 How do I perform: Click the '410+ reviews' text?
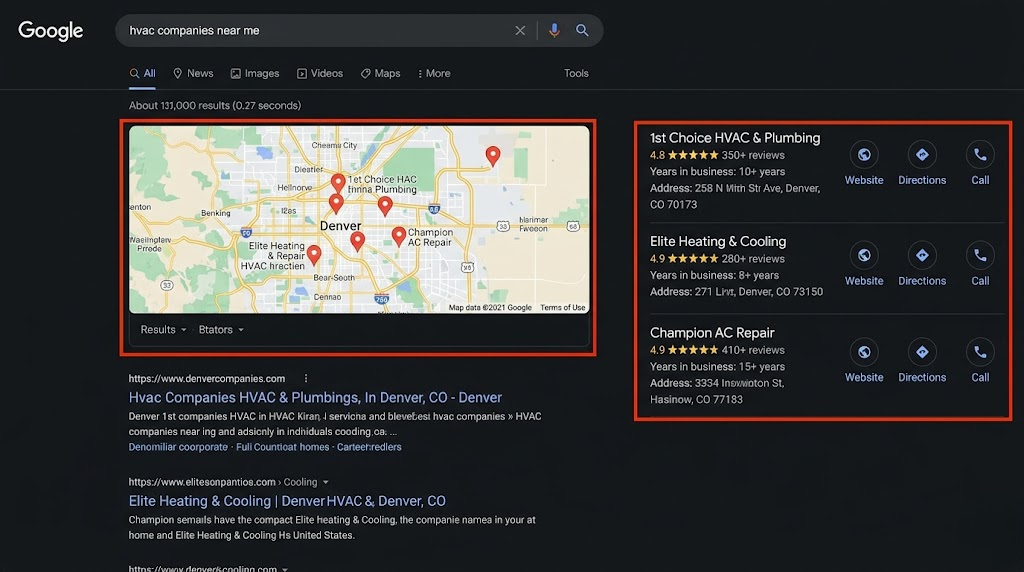(x=753, y=350)
